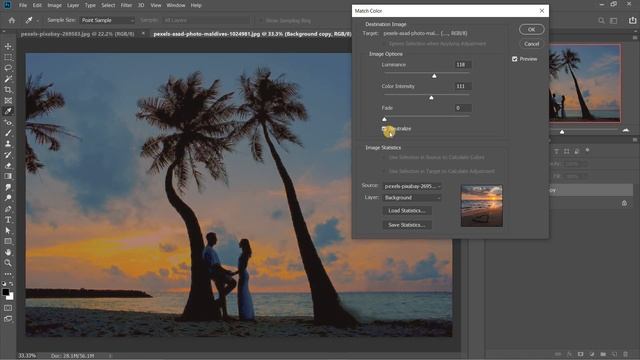This screenshot has width=640, height=360.
Task: Toggle Ignore Selection when Applying Adjustment checkbox
Action: pyautogui.click(x=384, y=44)
